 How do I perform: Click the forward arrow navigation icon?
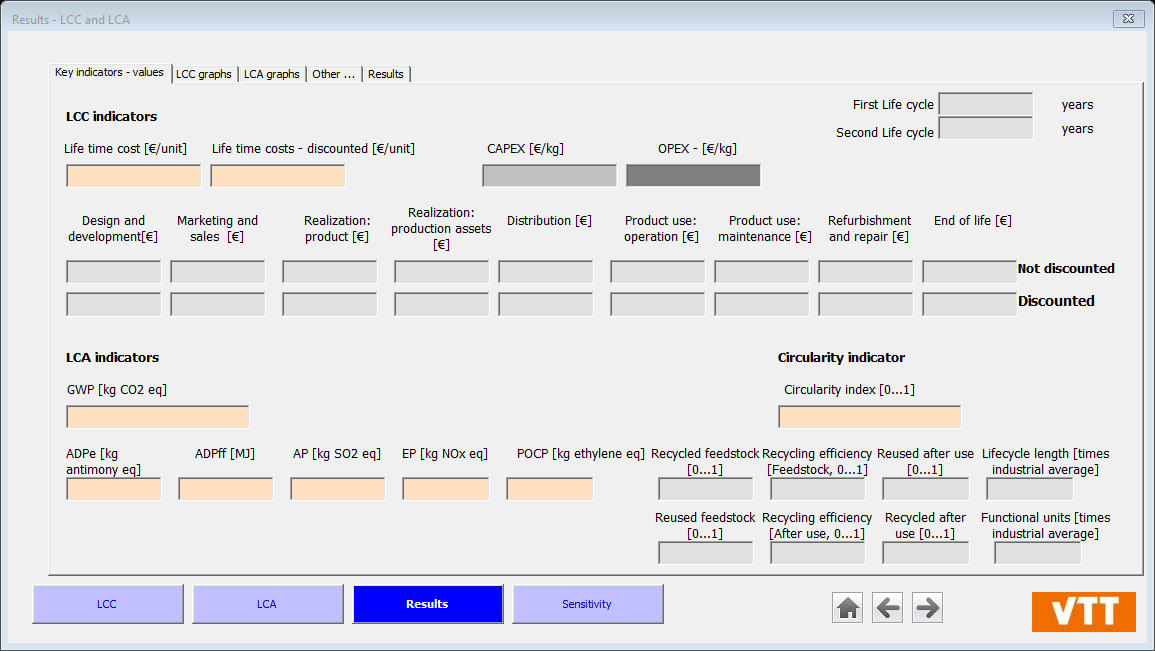tap(927, 608)
